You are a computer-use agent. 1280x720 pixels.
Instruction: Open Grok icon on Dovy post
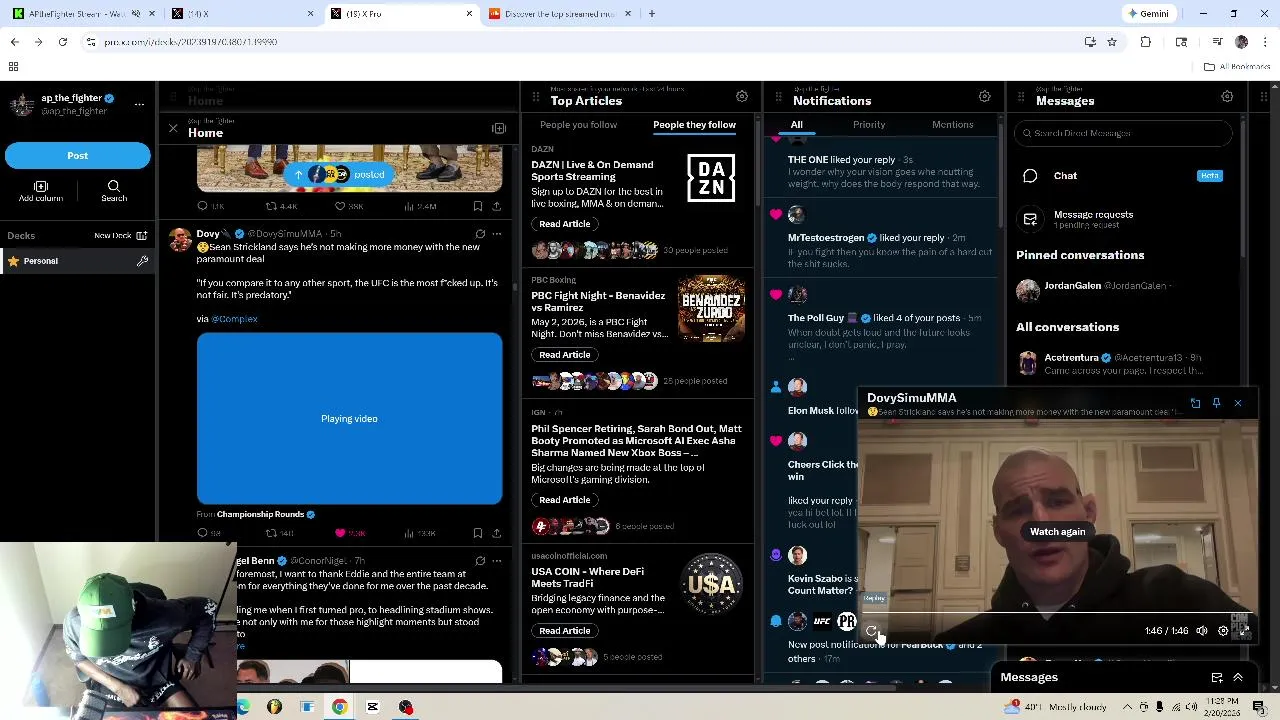(x=480, y=234)
